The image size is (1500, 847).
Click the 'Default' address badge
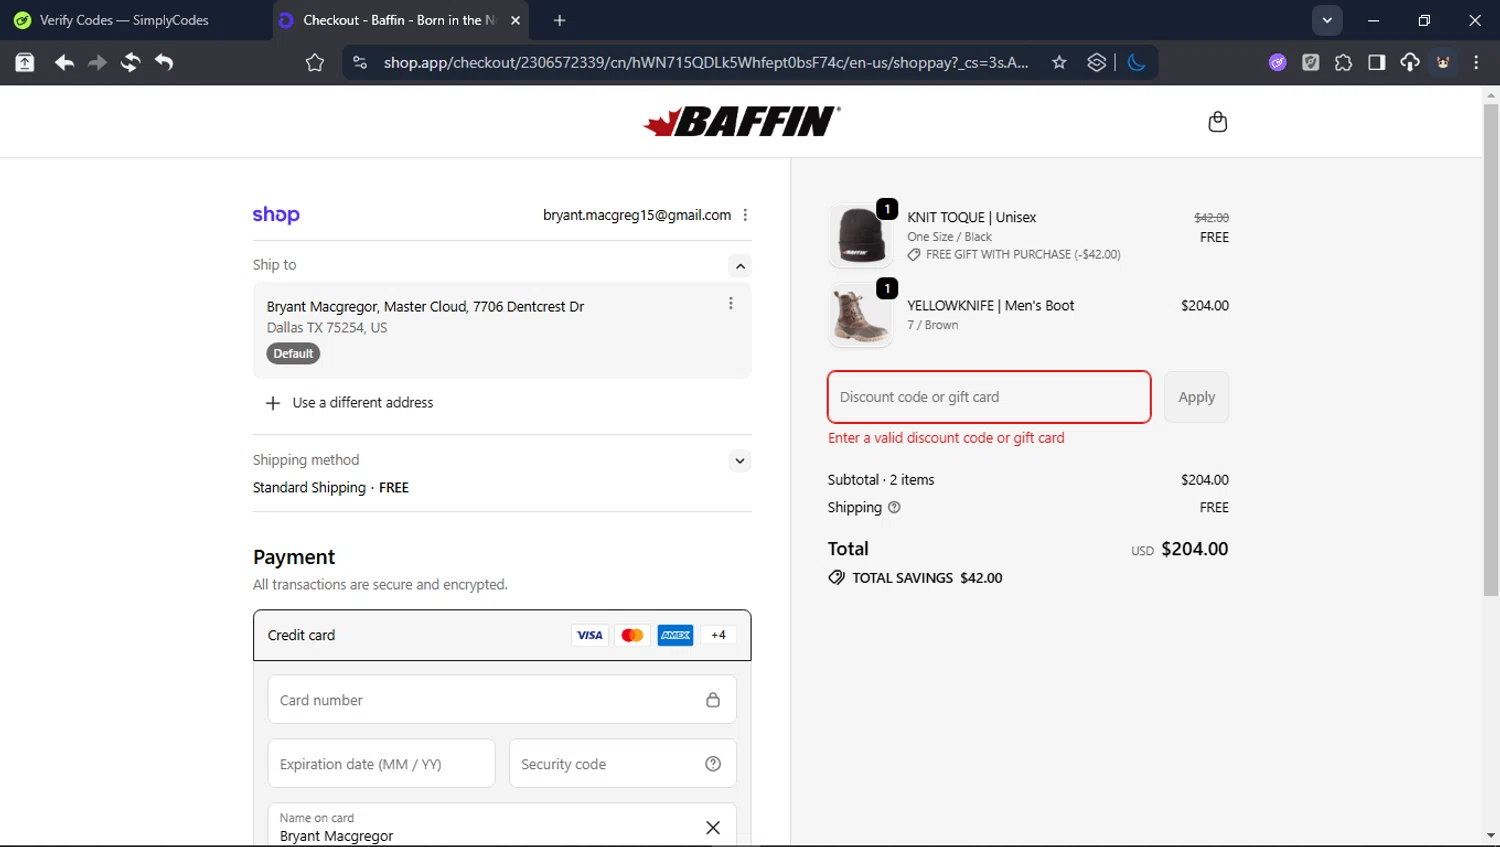(293, 354)
